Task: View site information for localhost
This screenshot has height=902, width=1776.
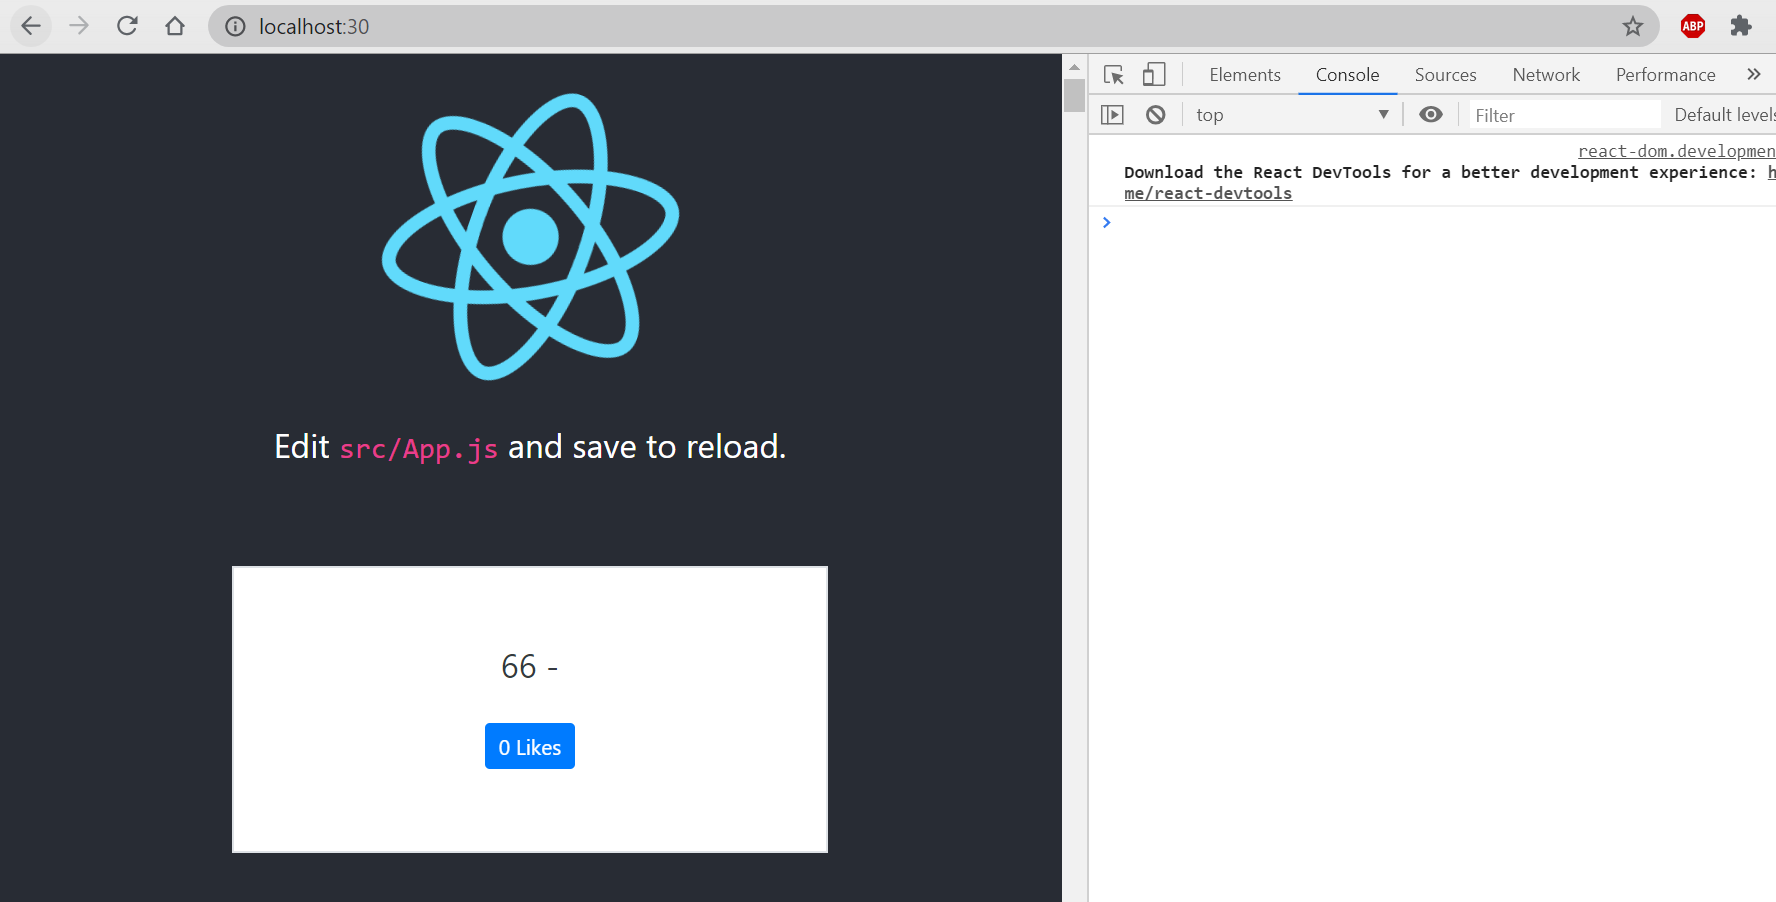Action: pyautogui.click(x=235, y=26)
